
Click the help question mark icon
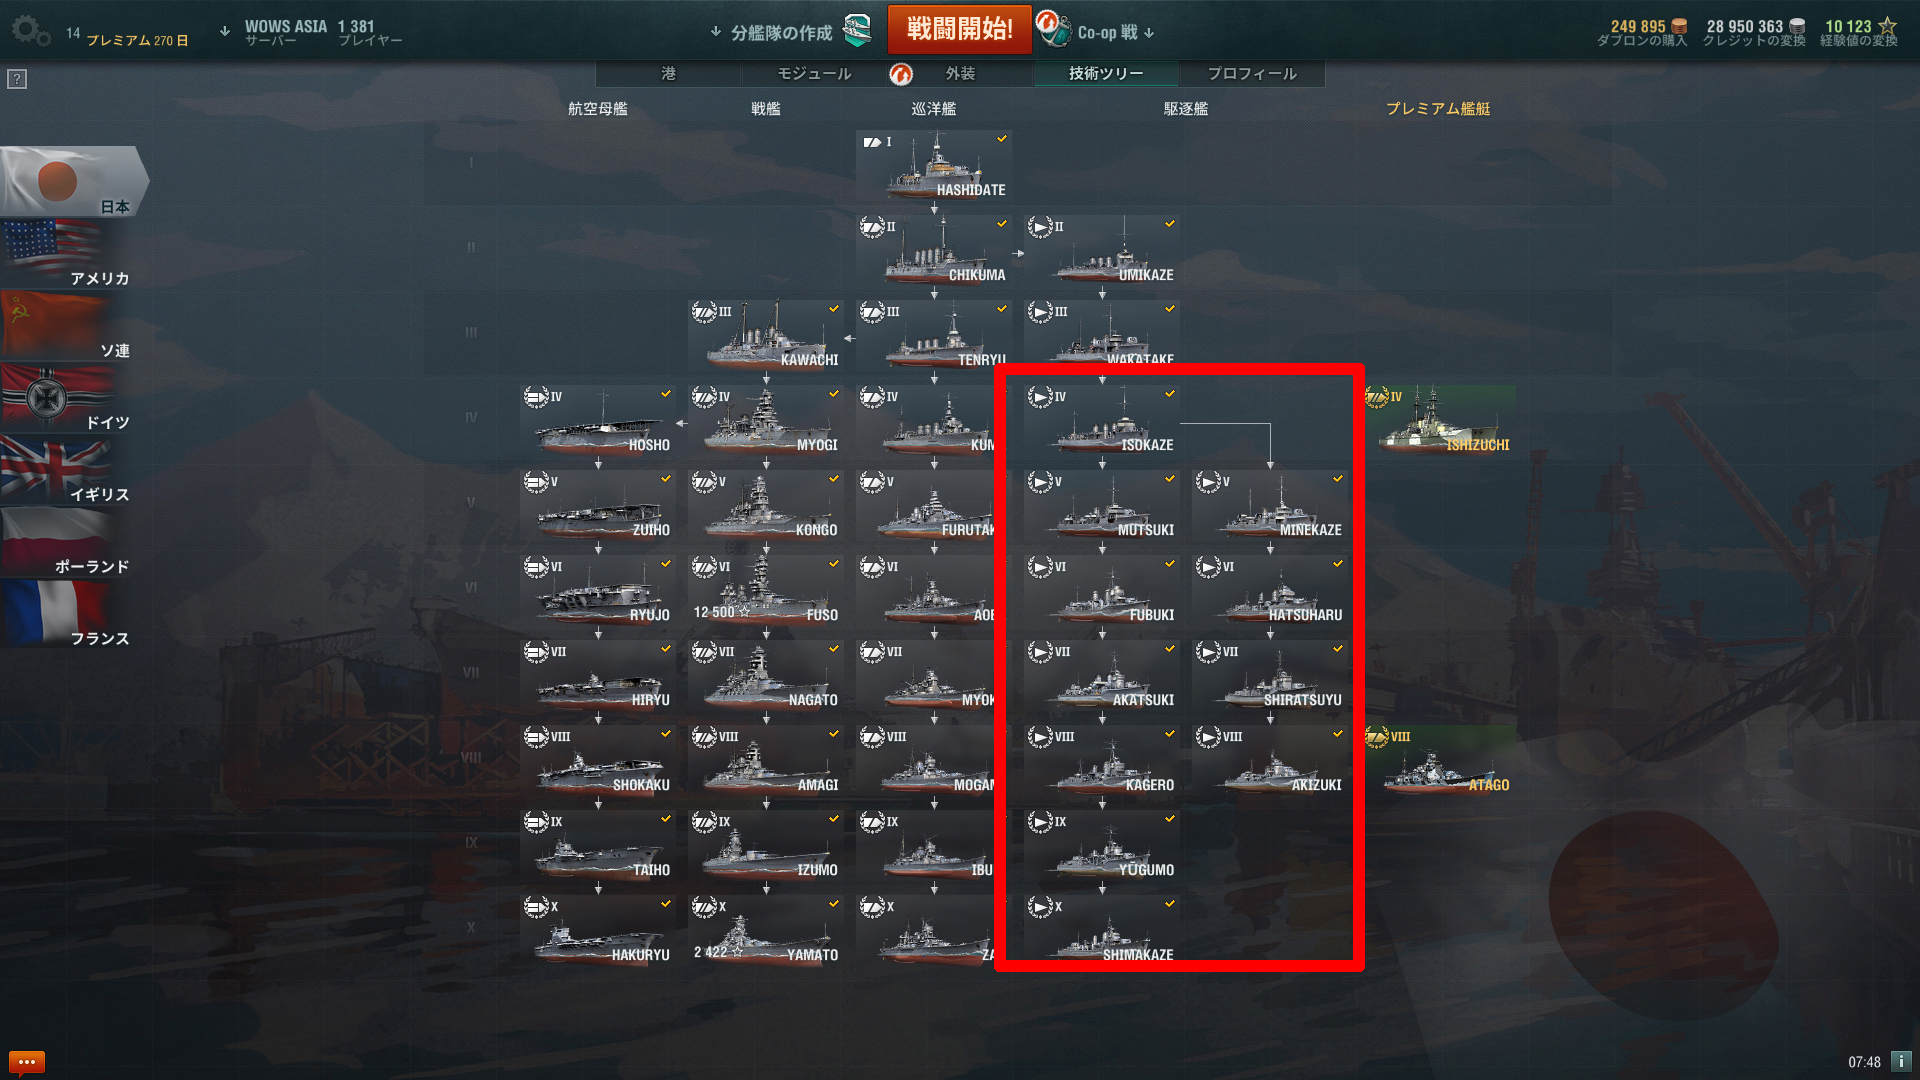coord(17,79)
